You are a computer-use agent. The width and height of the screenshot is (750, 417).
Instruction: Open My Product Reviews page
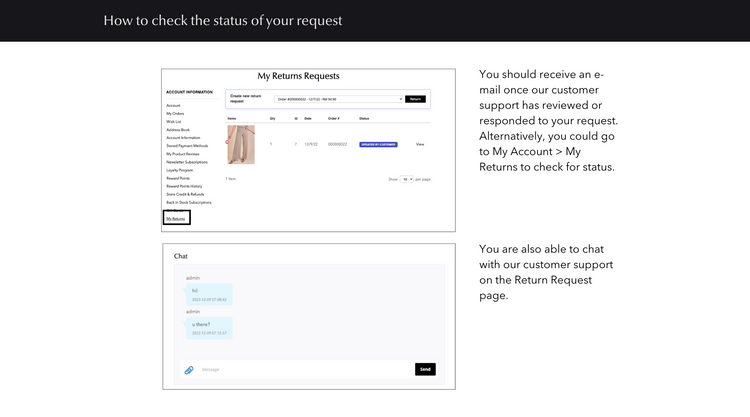(184, 154)
